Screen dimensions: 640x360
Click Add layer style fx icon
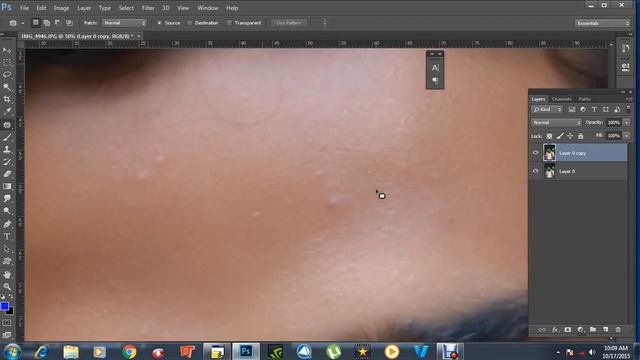(x=555, y=329)
